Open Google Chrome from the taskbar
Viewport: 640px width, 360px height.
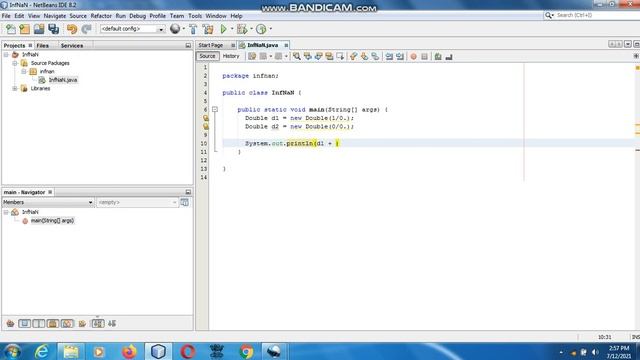click(x=246, y=351)
